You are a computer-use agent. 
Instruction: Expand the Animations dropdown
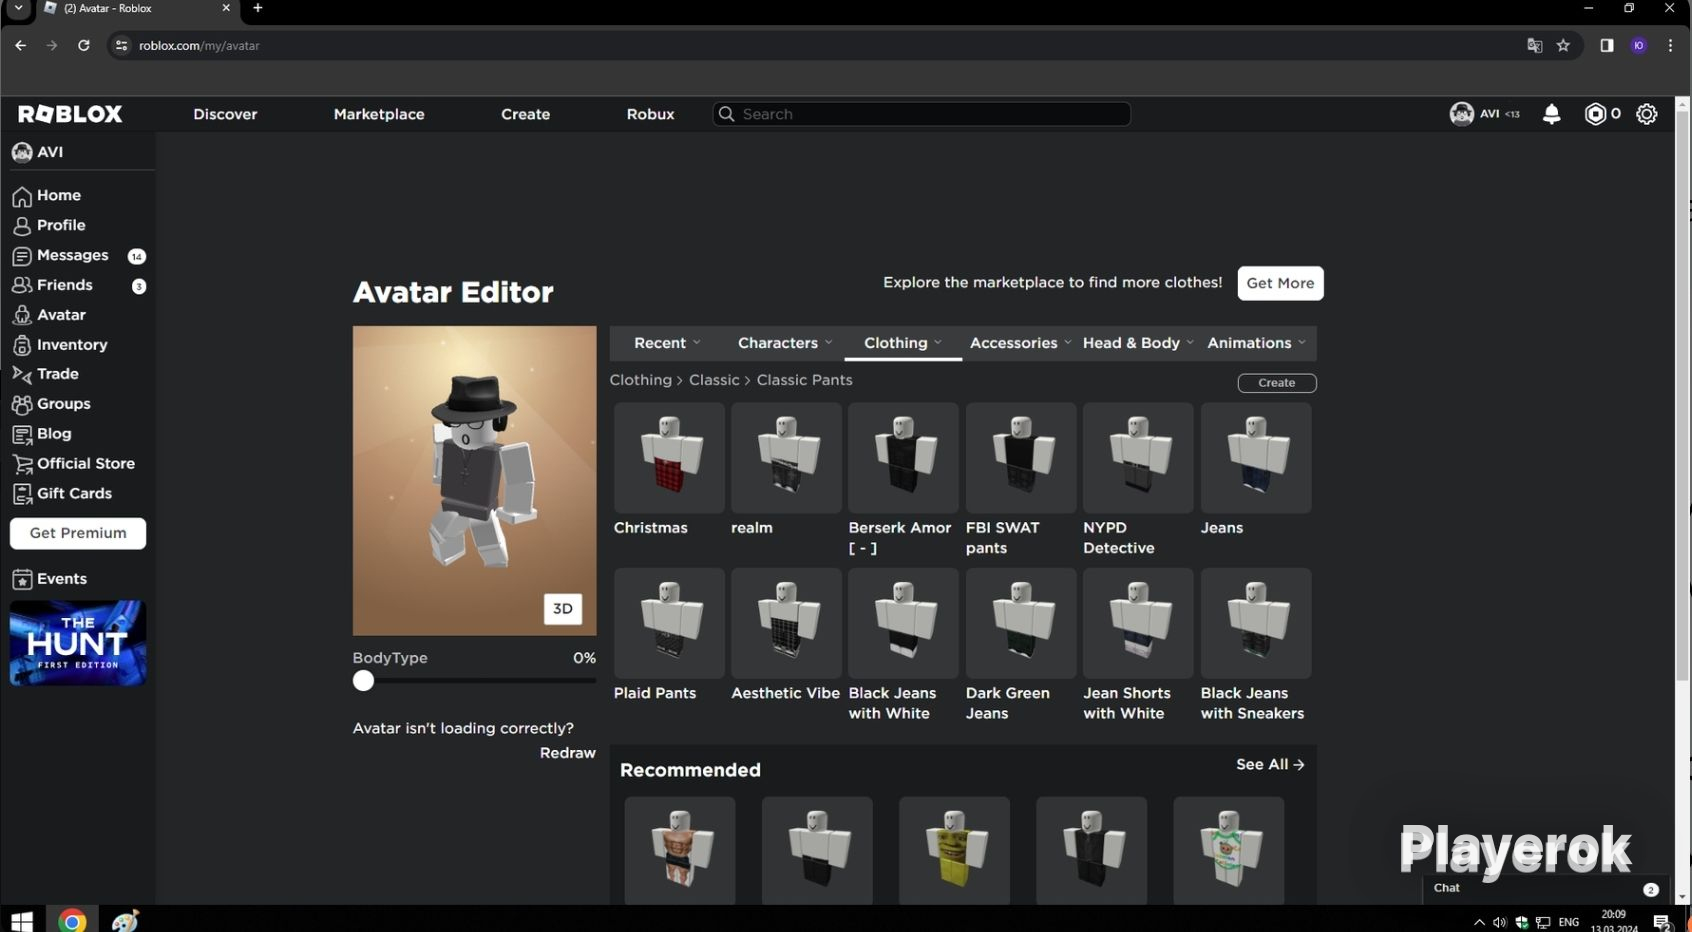1256,343
